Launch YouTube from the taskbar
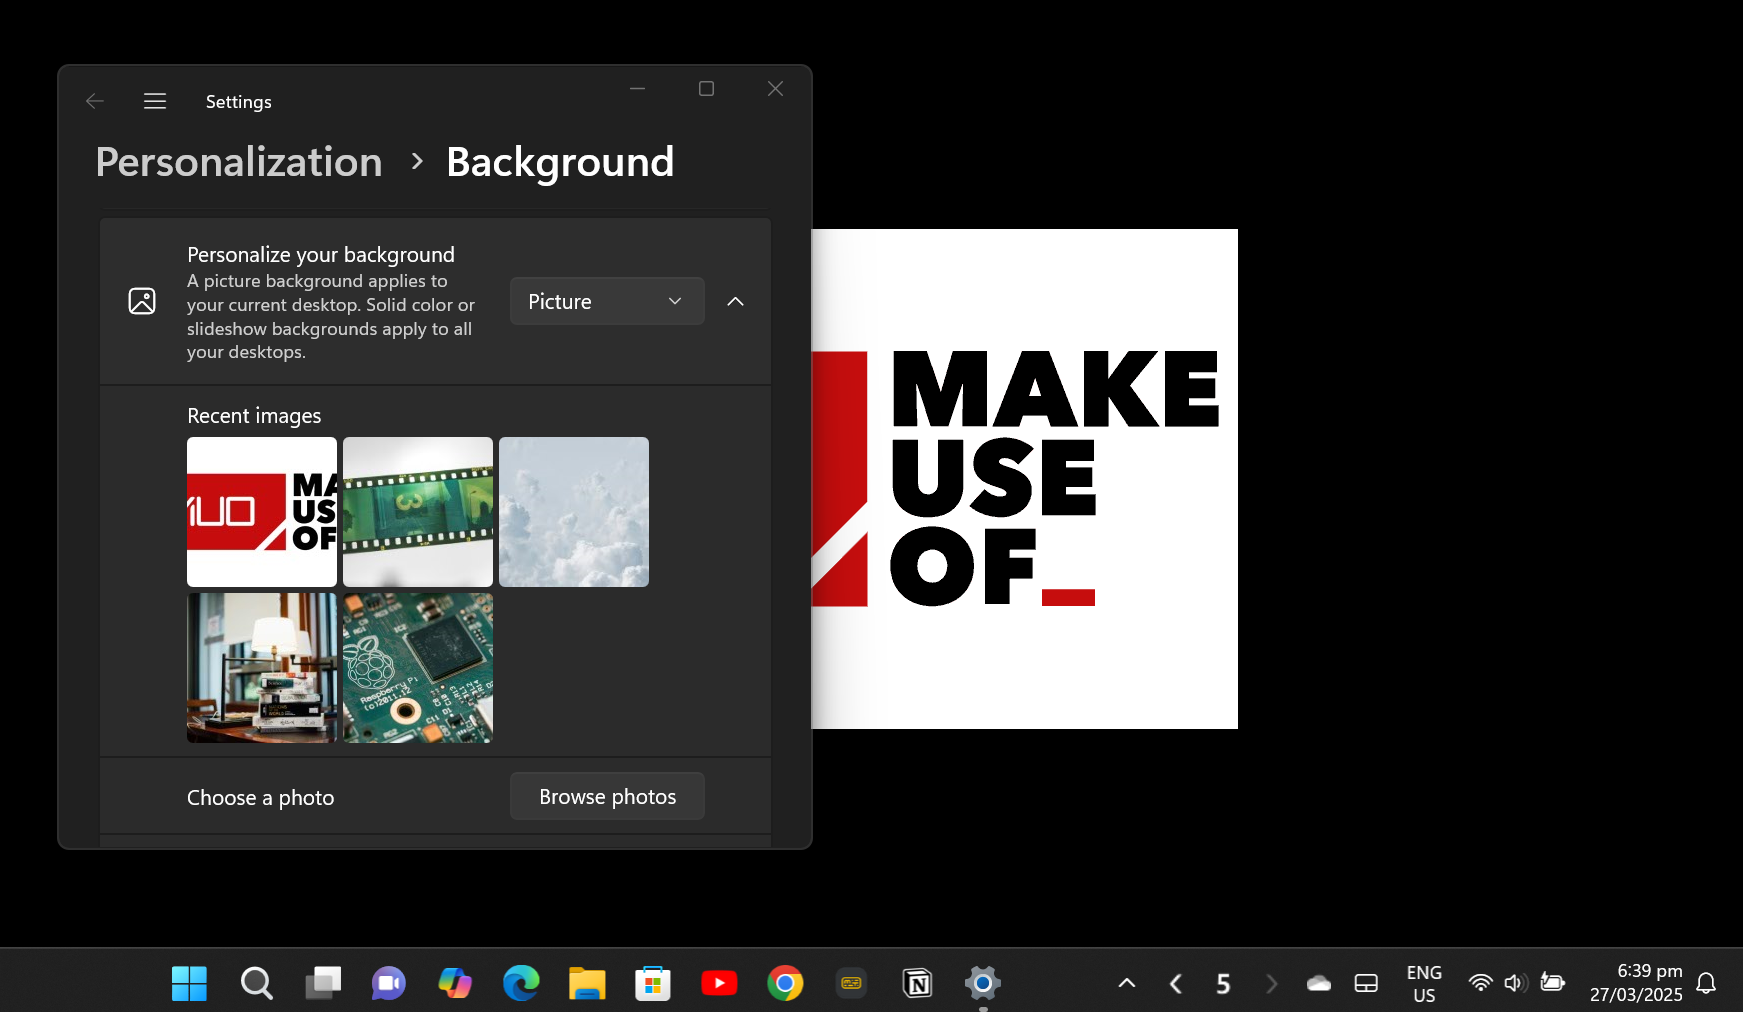1743x1012 pixels. click(719, 983)
